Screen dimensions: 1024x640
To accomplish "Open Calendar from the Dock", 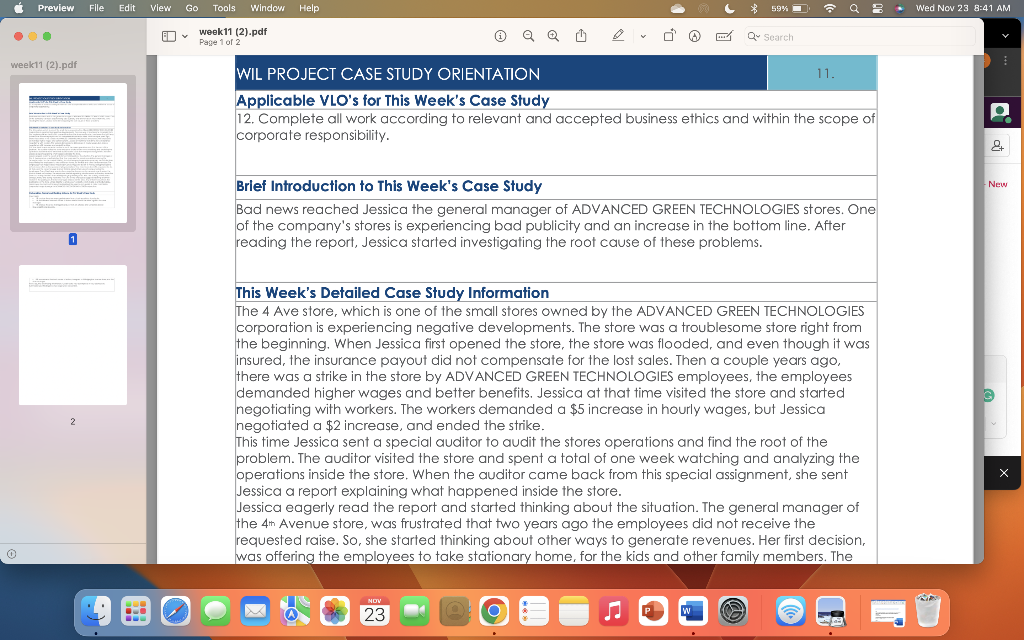I will [375, 612].
